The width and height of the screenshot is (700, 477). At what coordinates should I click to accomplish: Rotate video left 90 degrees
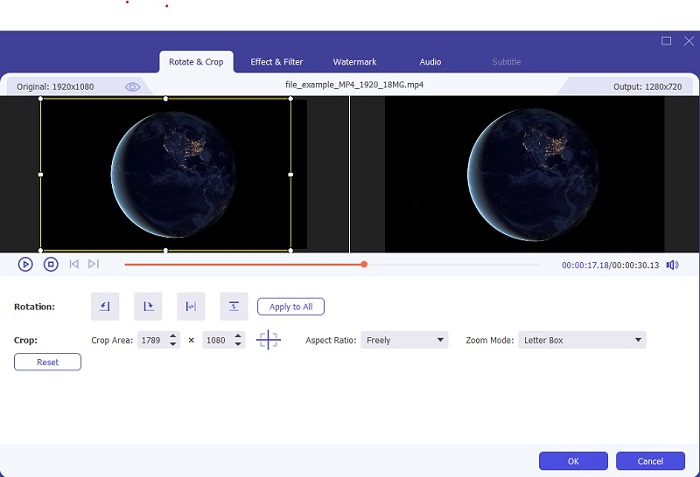(x=105, y=307)
